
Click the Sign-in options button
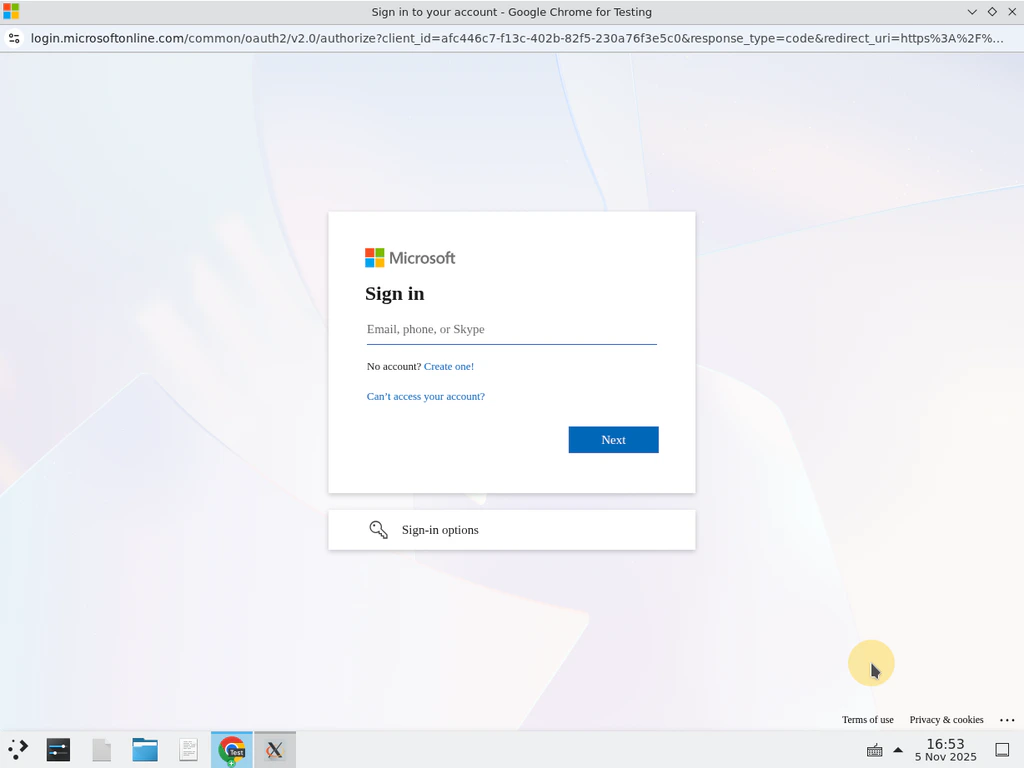pos(512,530)
